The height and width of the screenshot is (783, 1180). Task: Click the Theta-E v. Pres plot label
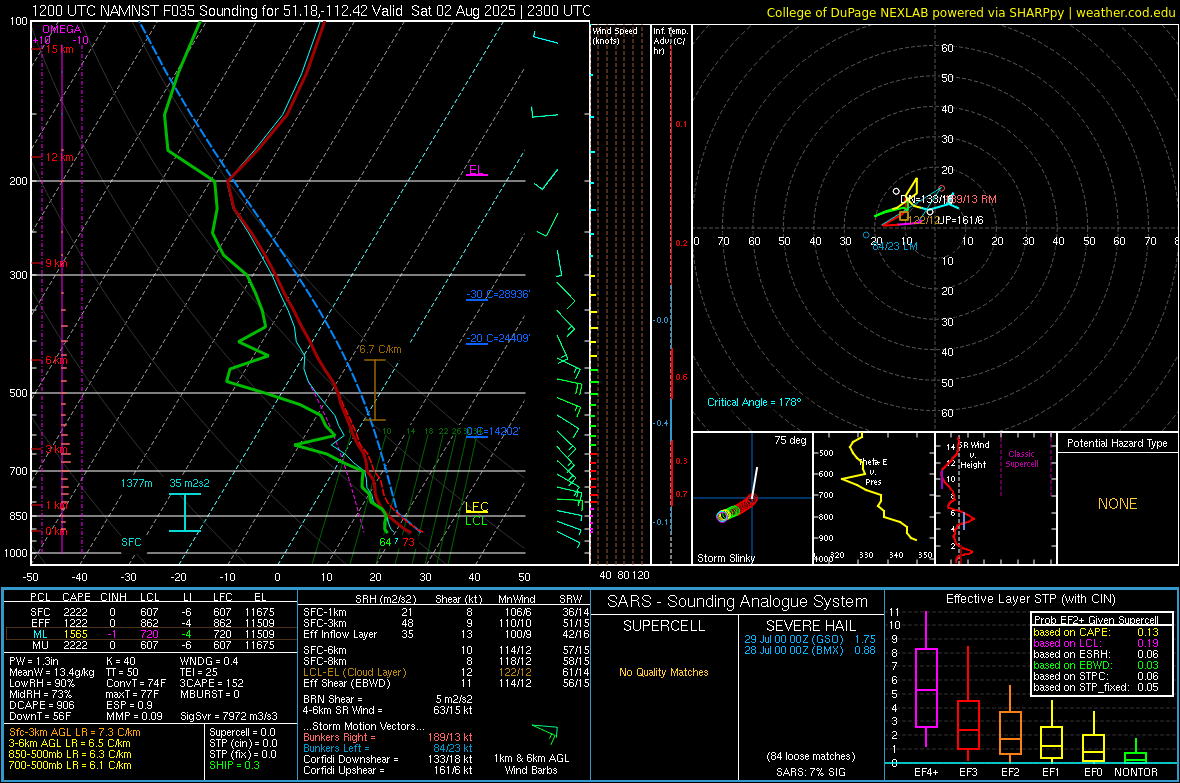[873, 471]
